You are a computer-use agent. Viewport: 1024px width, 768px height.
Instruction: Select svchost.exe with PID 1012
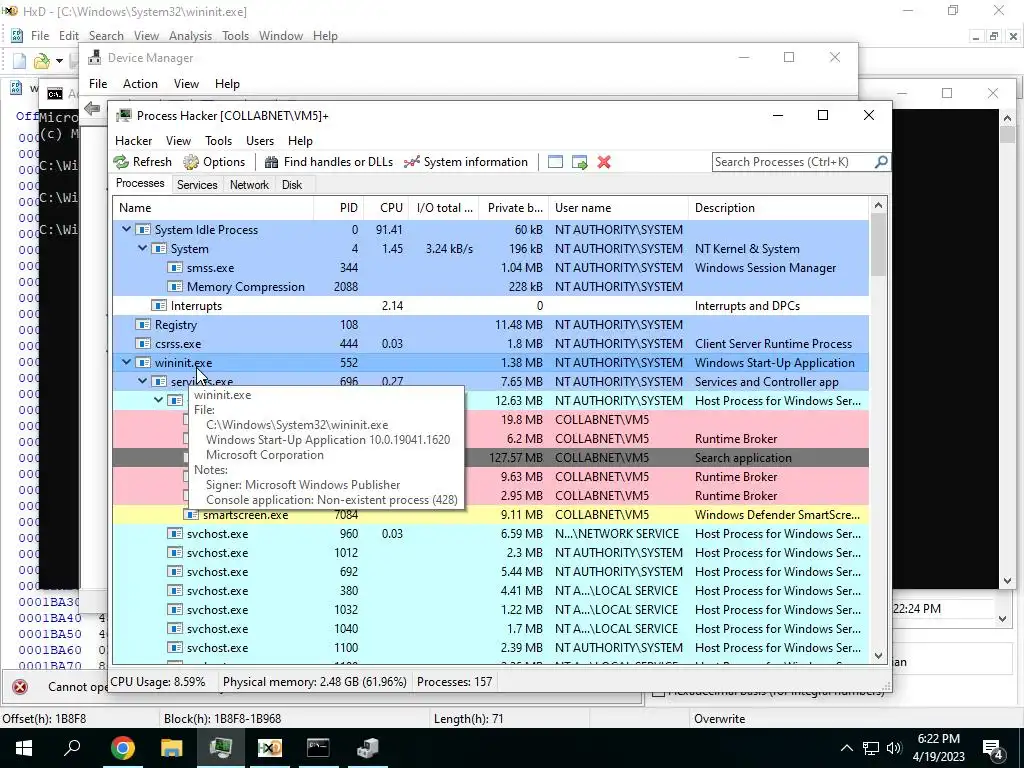click(x=490, y=552)
